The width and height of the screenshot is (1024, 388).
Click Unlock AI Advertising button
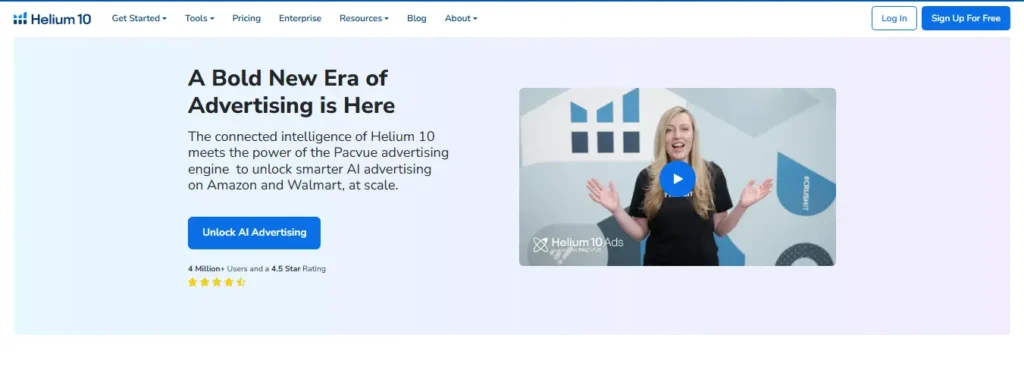254,233
